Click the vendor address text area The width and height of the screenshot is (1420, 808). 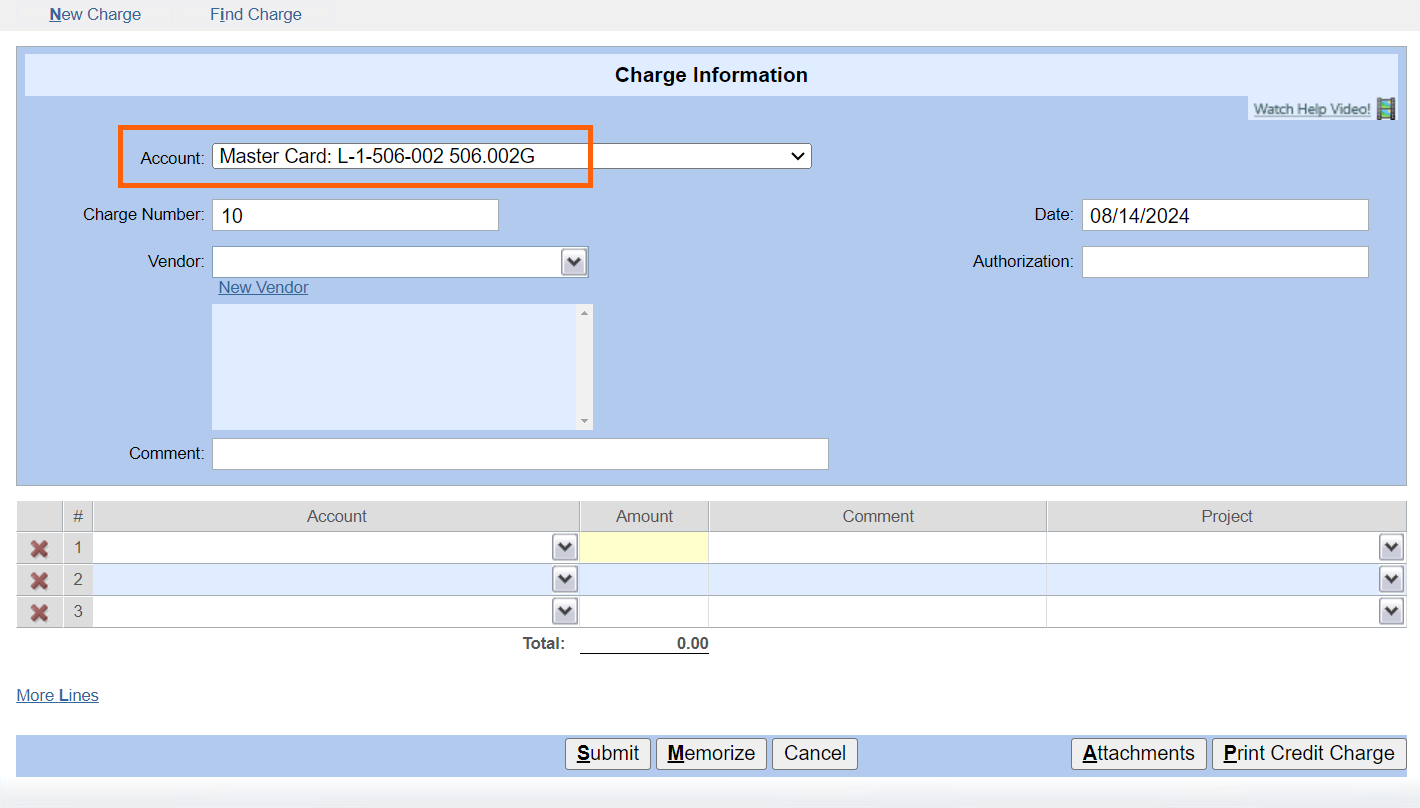click(395, 367)
